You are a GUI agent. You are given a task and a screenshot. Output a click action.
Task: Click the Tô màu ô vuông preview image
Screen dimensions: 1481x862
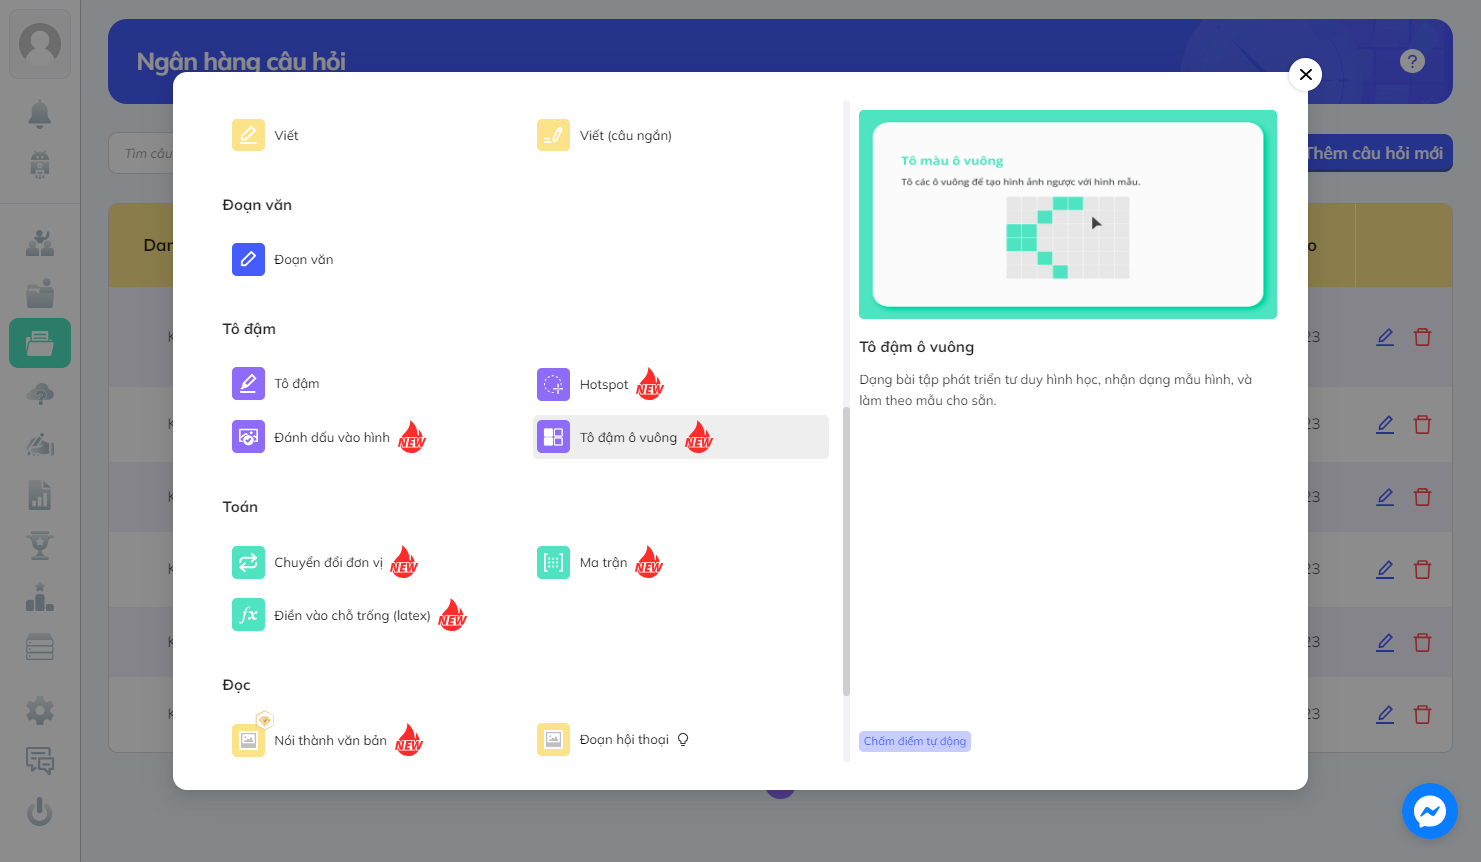[x=1068, y=214]
